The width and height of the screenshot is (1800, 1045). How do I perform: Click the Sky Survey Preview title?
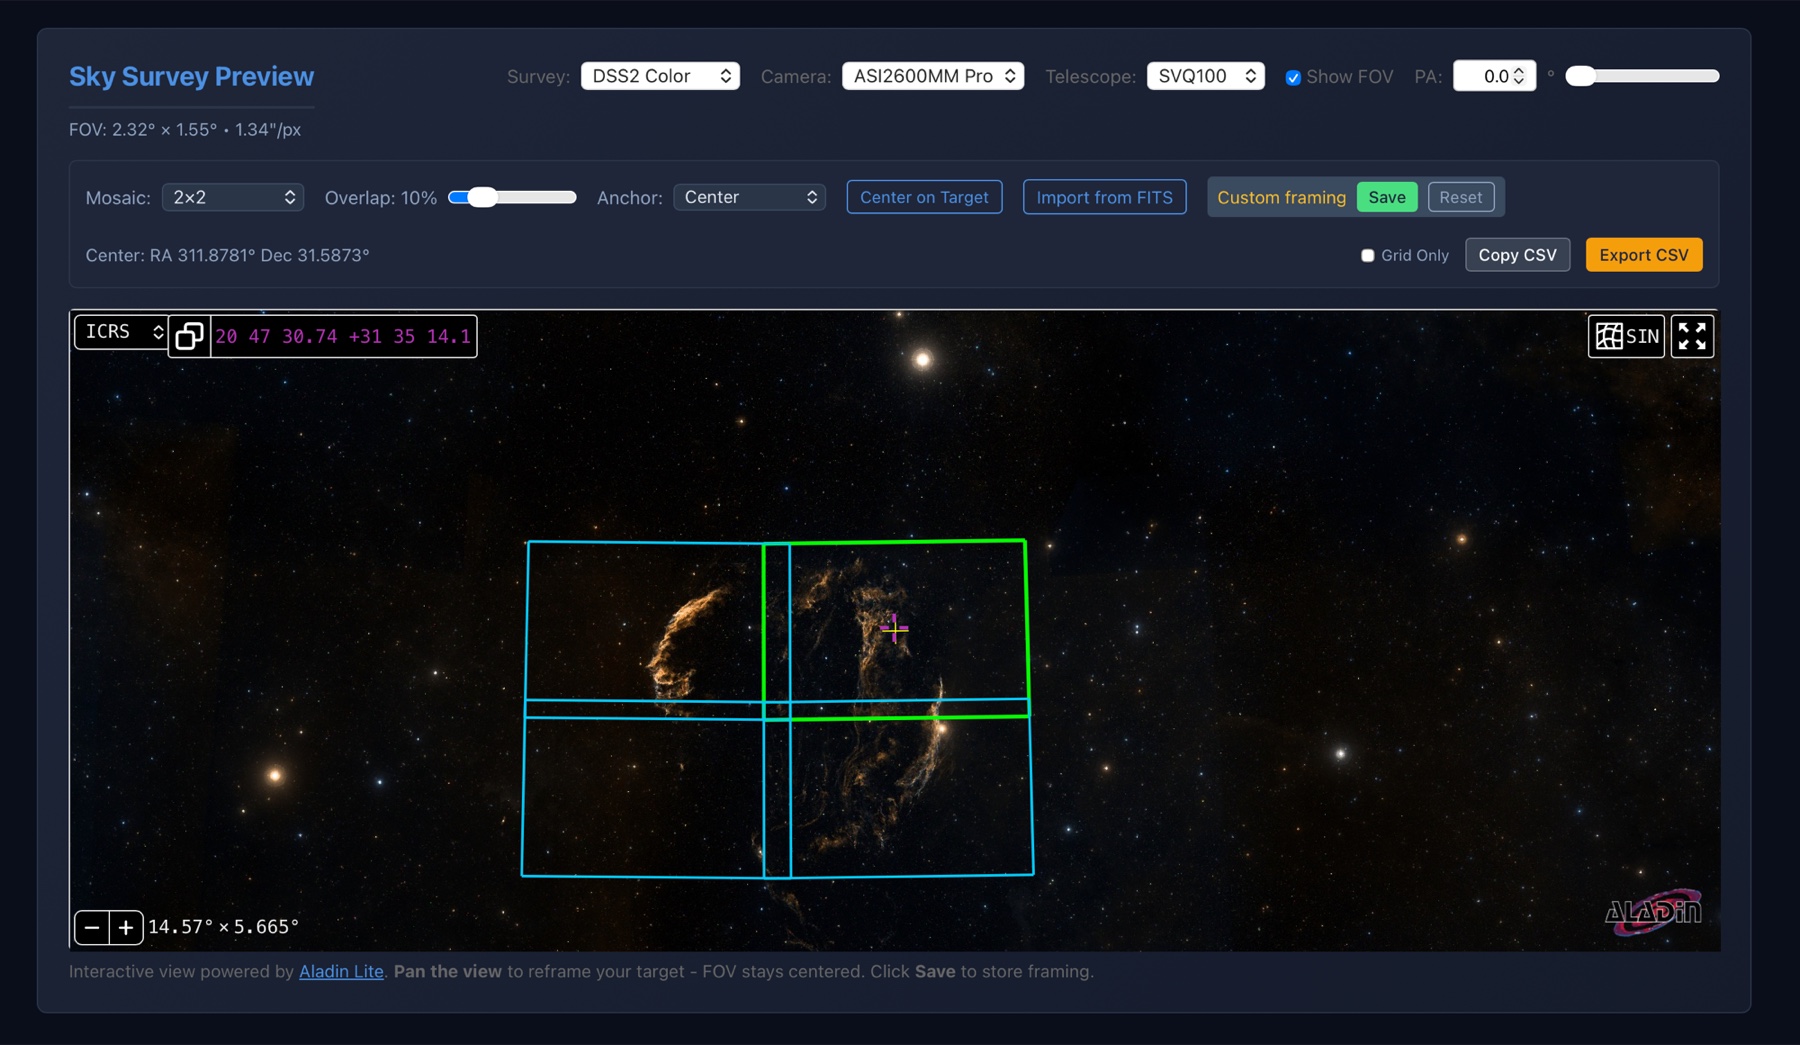[191, 76]
